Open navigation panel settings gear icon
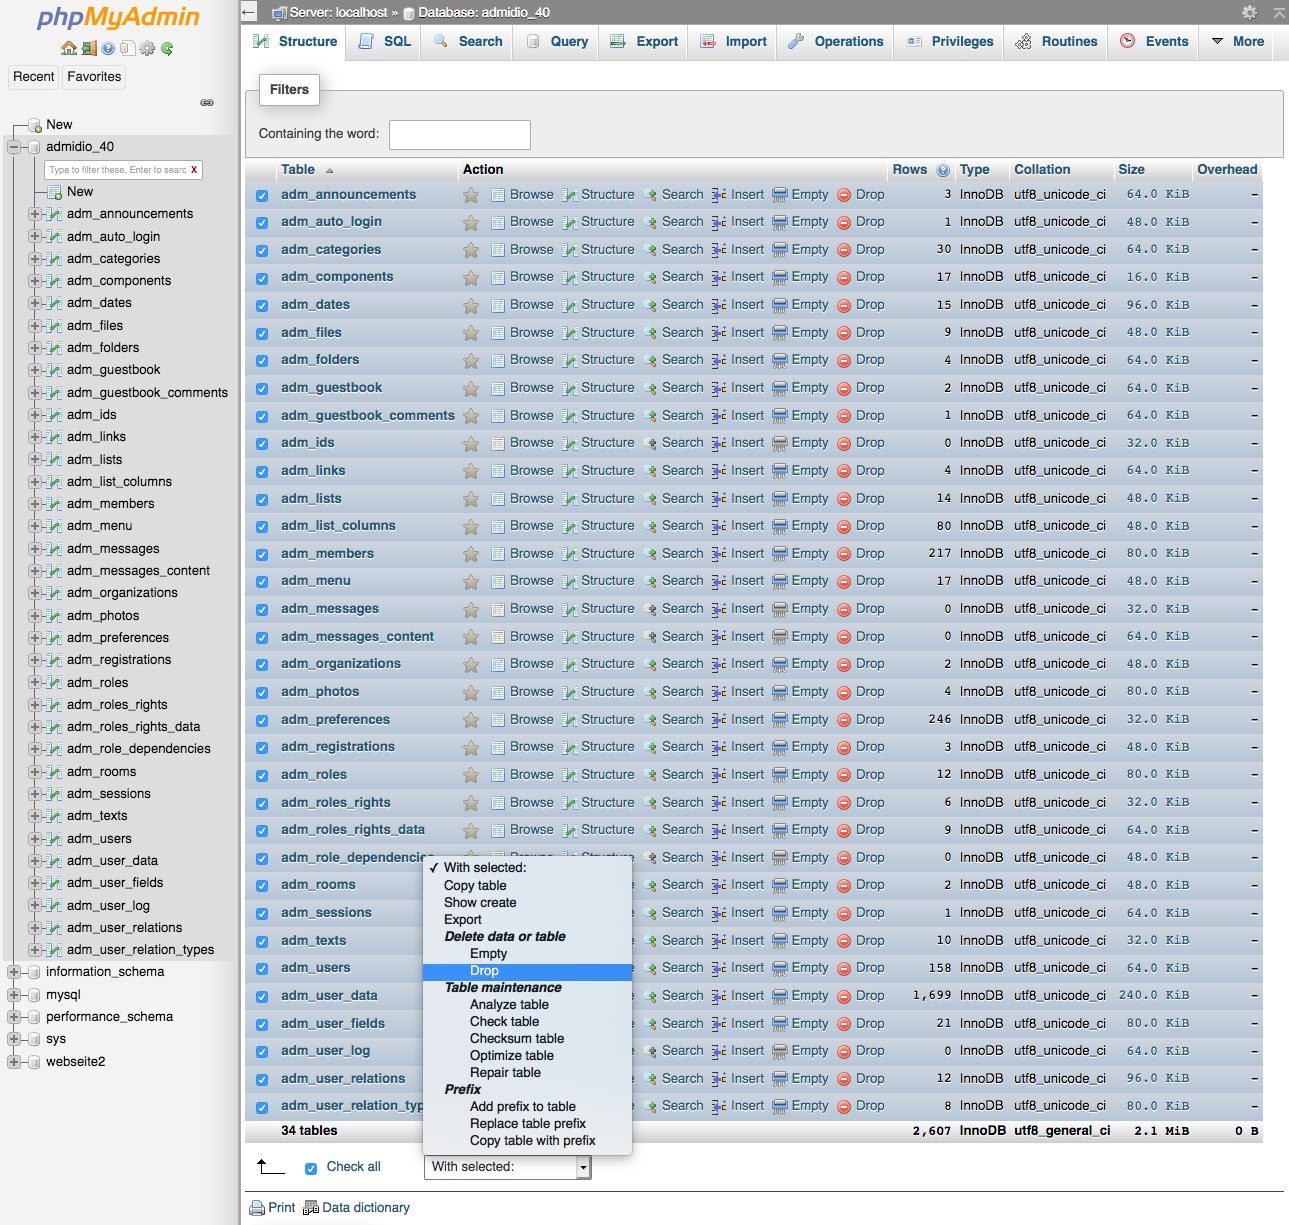Viewport: 1289px width, 1225px height. (147, 48)
